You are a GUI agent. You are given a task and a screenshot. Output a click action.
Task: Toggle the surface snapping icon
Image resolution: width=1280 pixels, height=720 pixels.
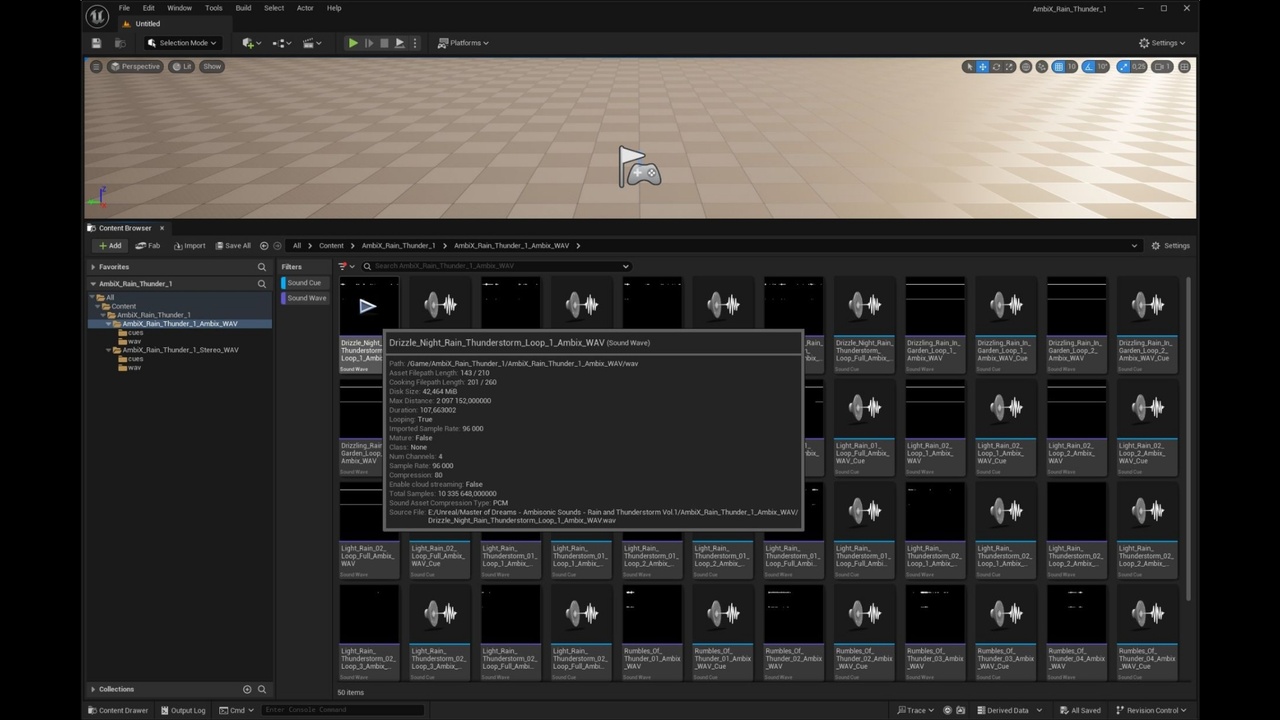(1042, 67)
